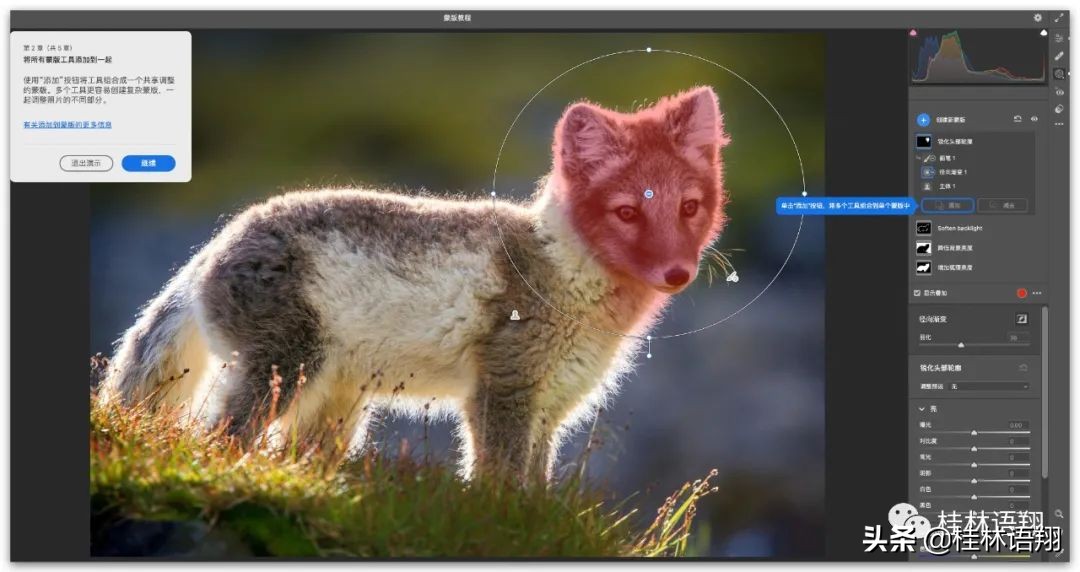Image resolution: width=1080 pixels, height=572 pixels.
Task: Click the mask reset arrow icon
Action: pos(1017,119)
